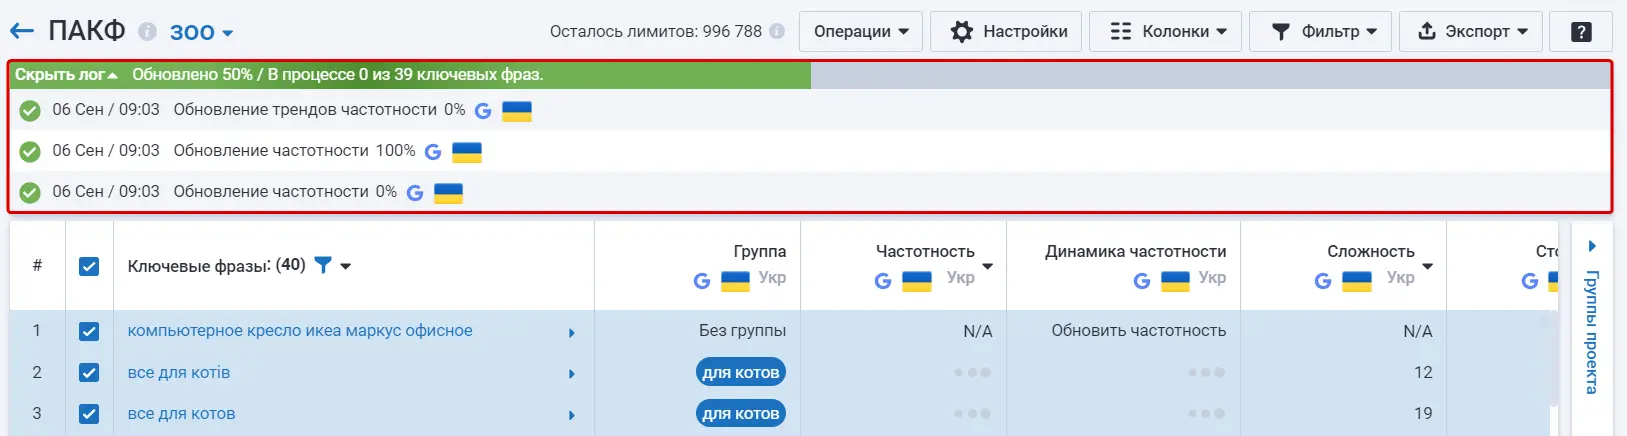Click для котов group tag in row 3

[741, 414]
